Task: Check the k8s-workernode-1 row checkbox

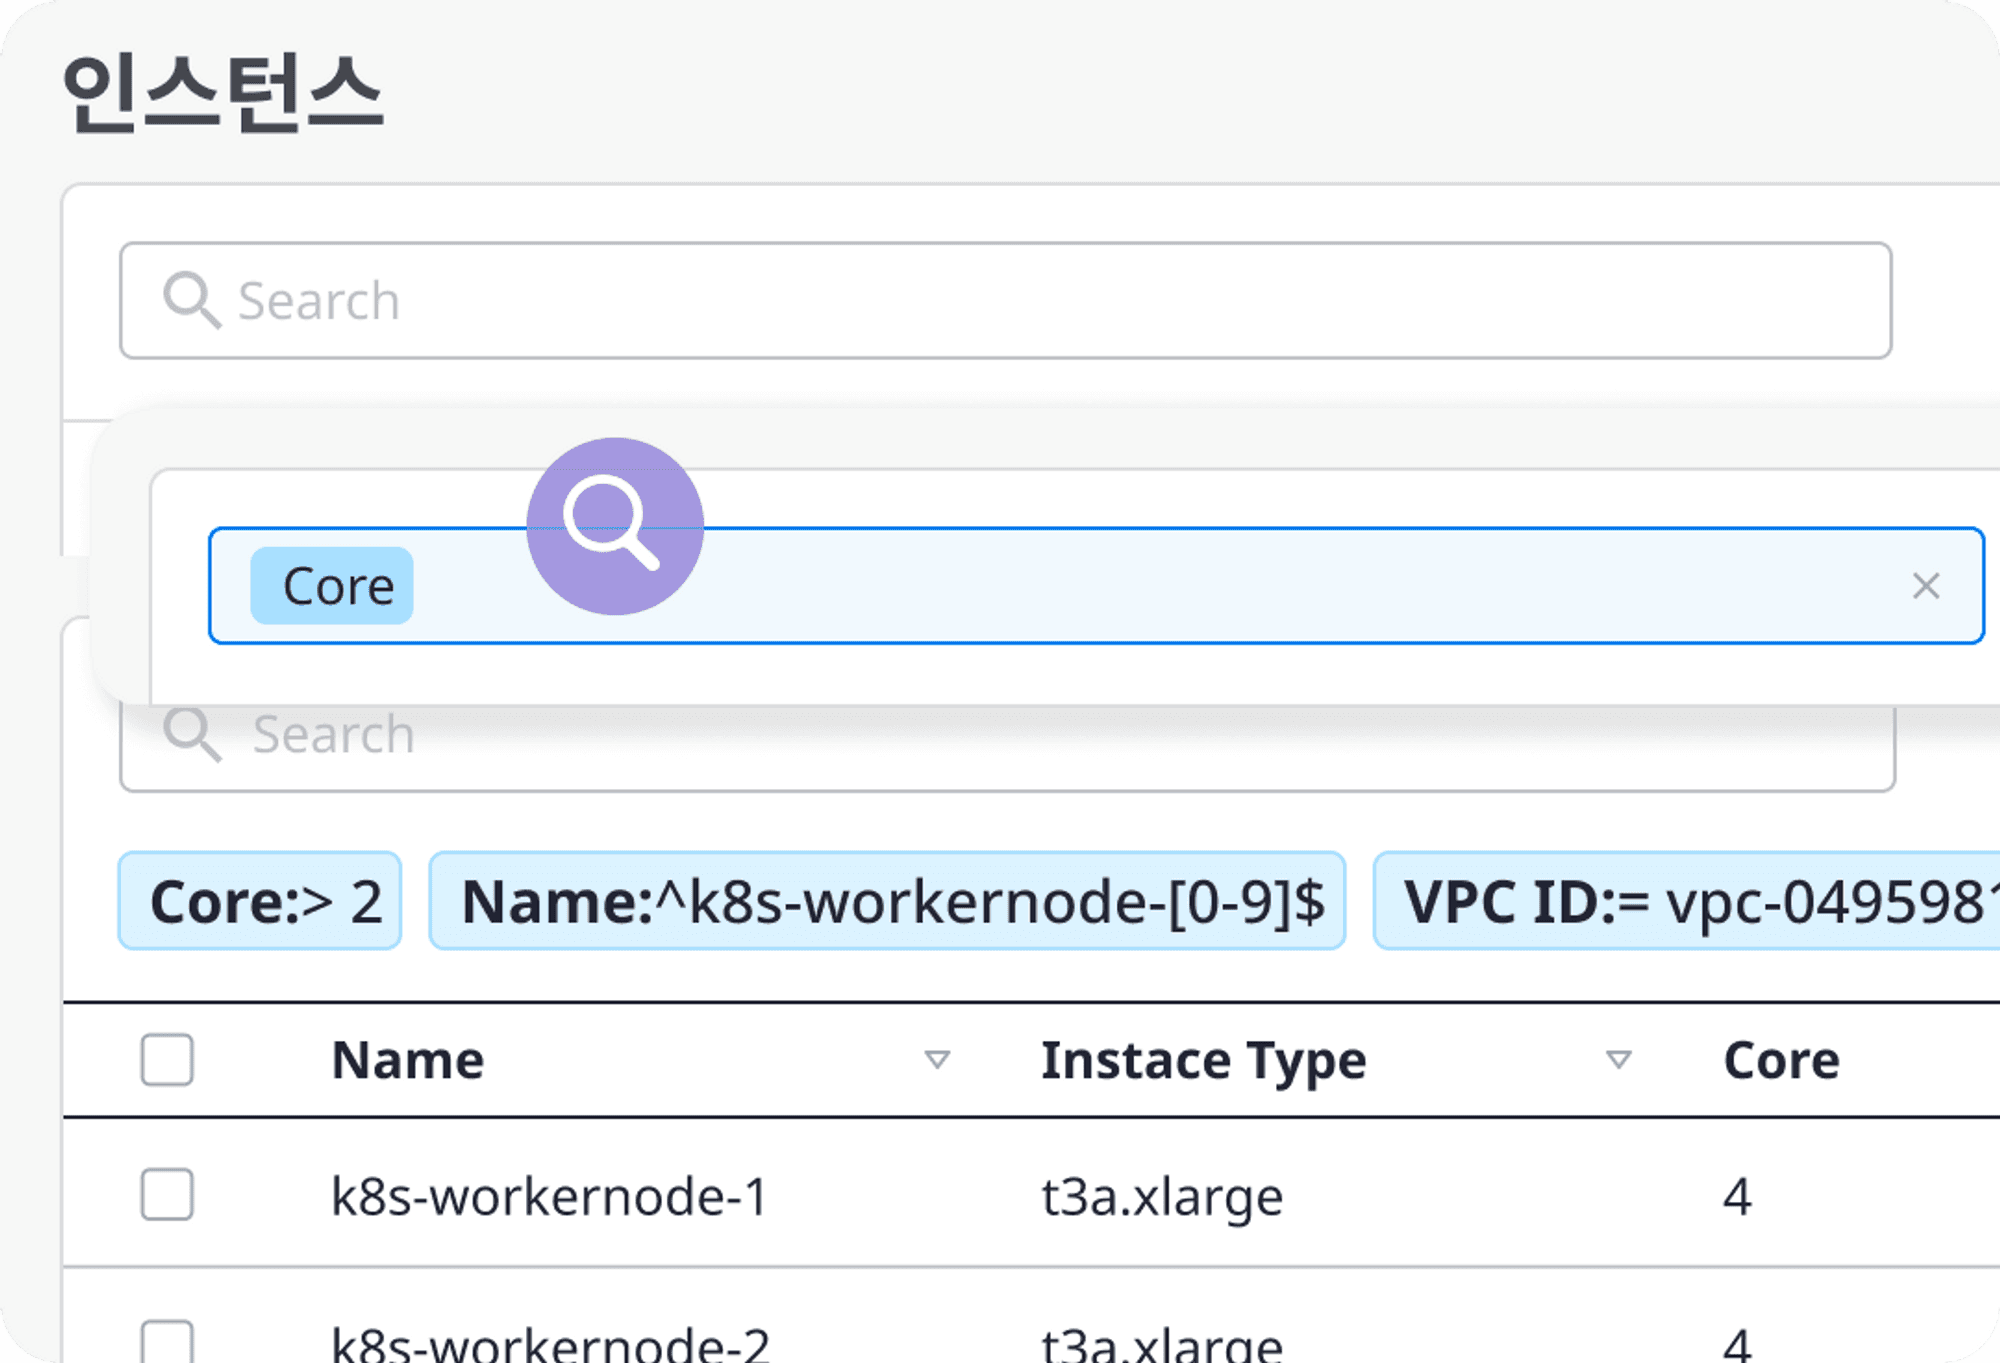Action: (167, 1194)
